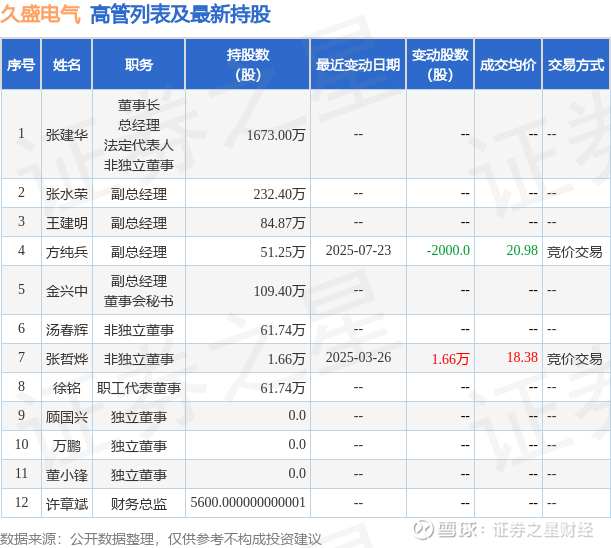Click the 84.87万 shareholding value
Screen dimensions: 611x548
tap(283, 223)
